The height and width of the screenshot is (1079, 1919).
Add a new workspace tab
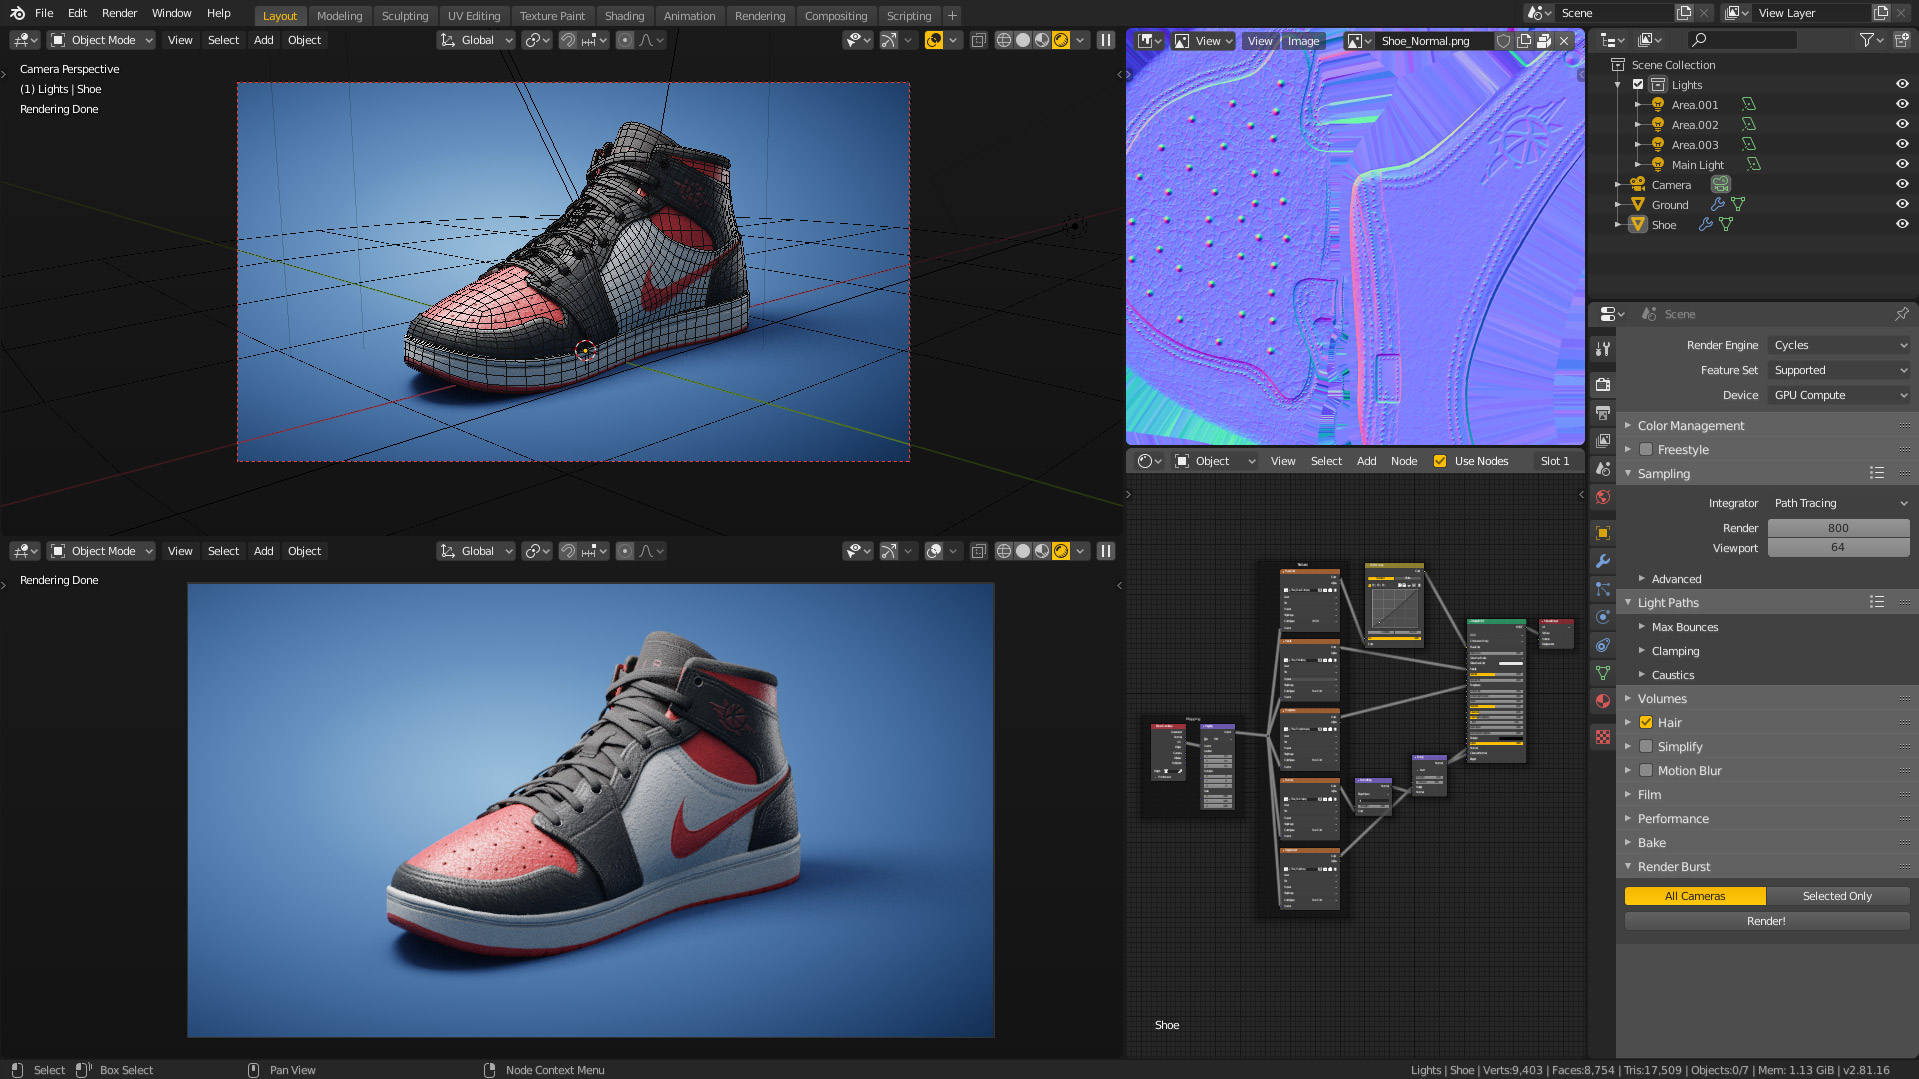[952, 16]
